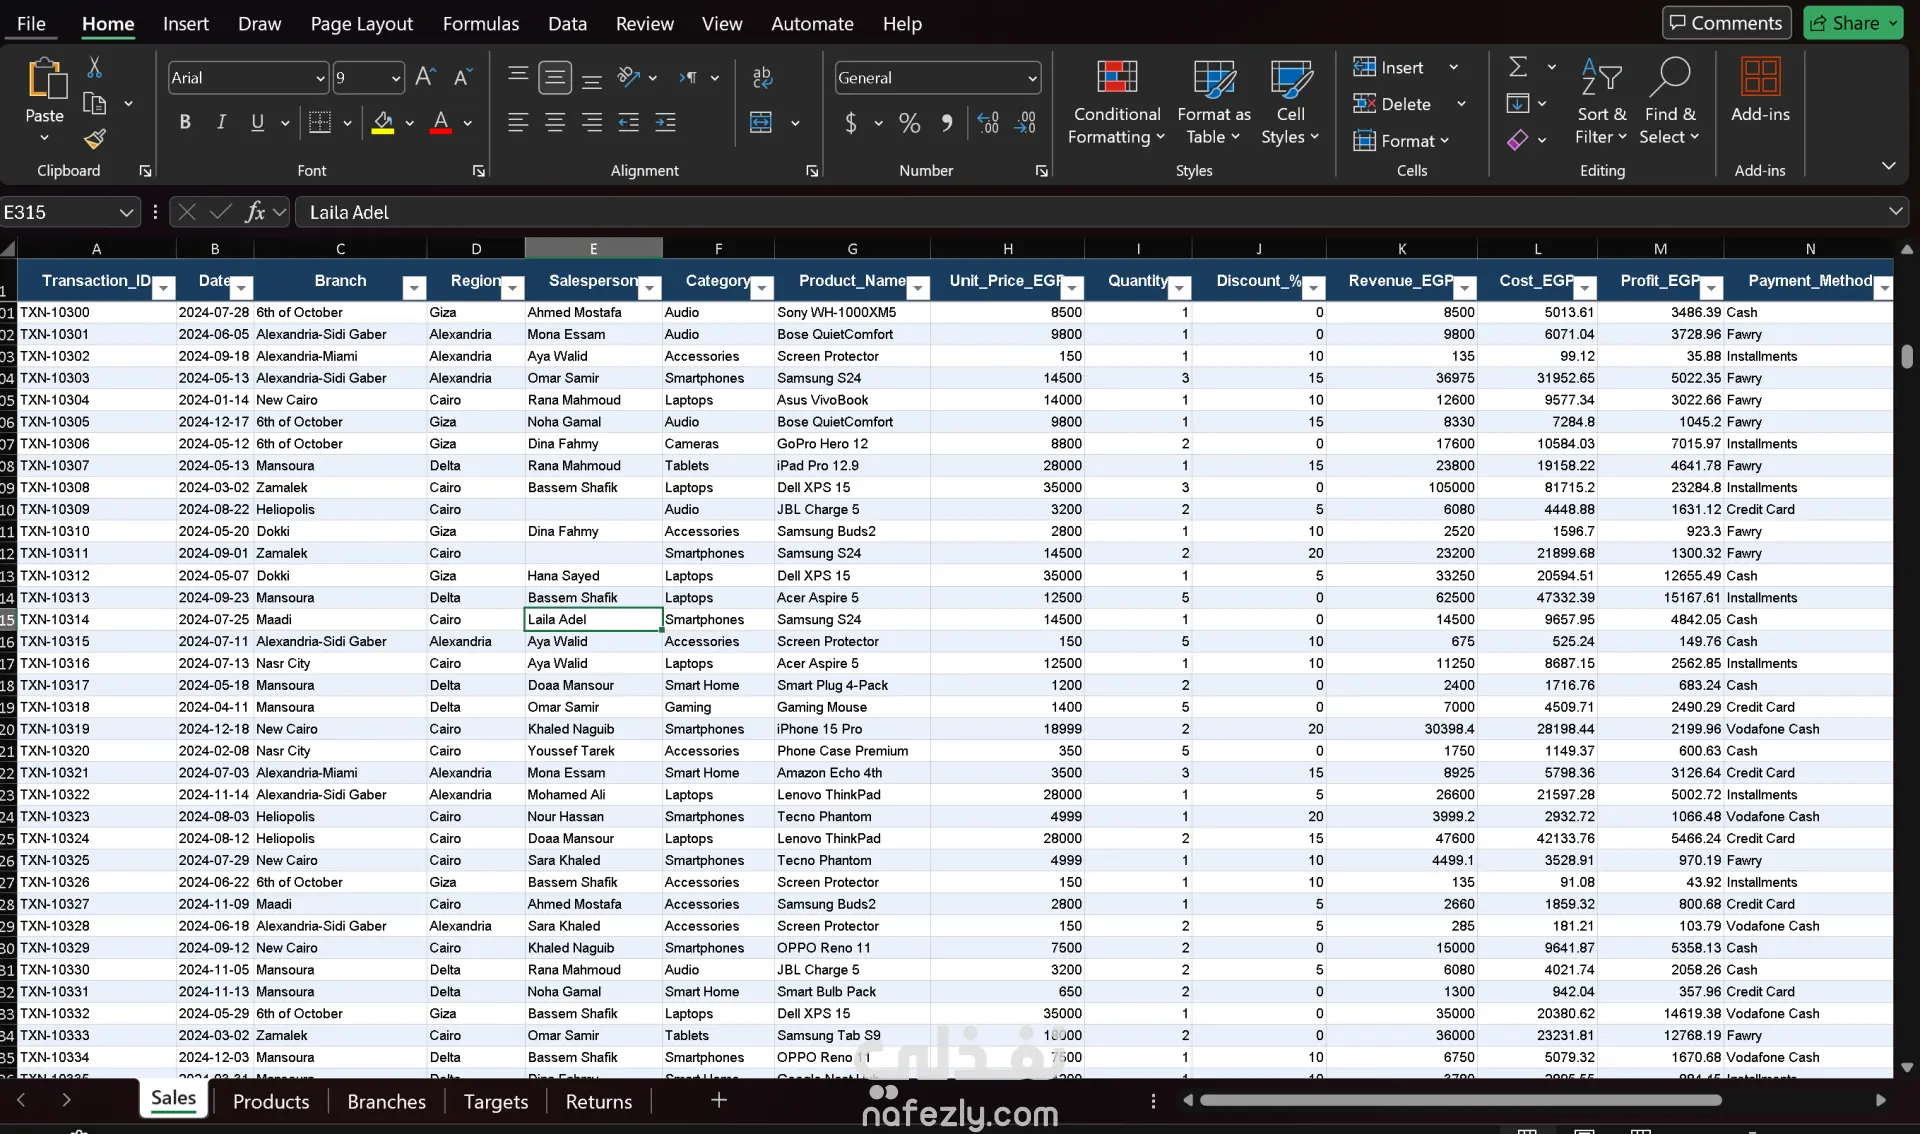
Task: Click the AutoSum sigma icon
Action: (1518, 67)
